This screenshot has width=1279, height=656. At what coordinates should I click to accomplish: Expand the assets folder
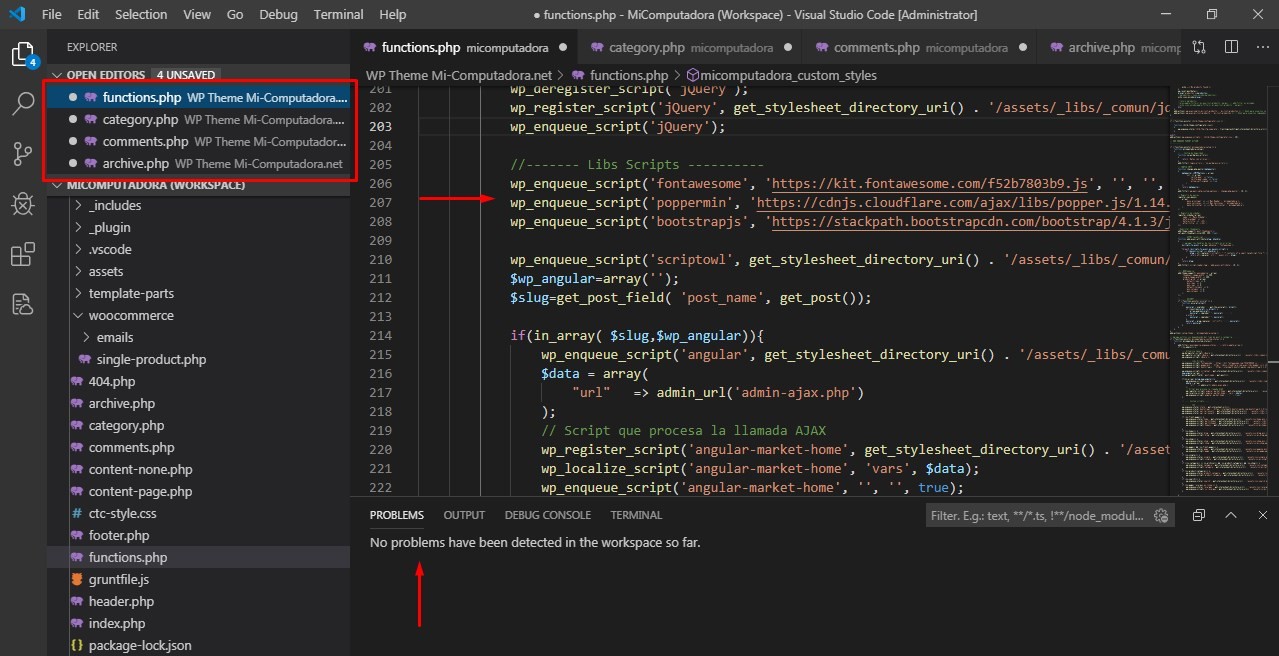tap(80, 271)
